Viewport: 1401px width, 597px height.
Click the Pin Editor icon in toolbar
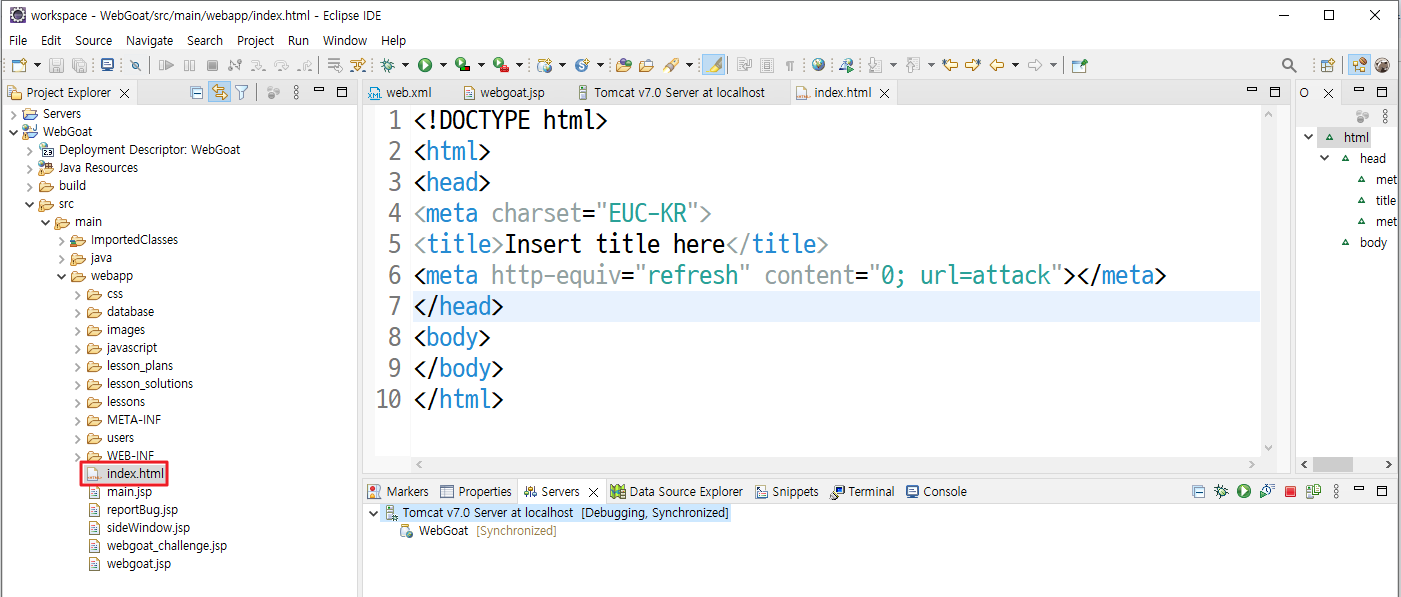pos(1079,65)
